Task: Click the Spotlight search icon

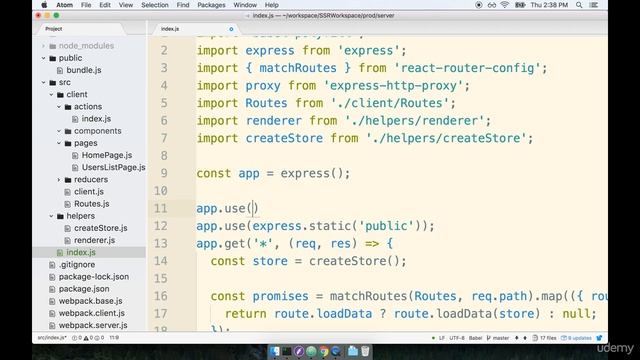Action: coord(579,5)
